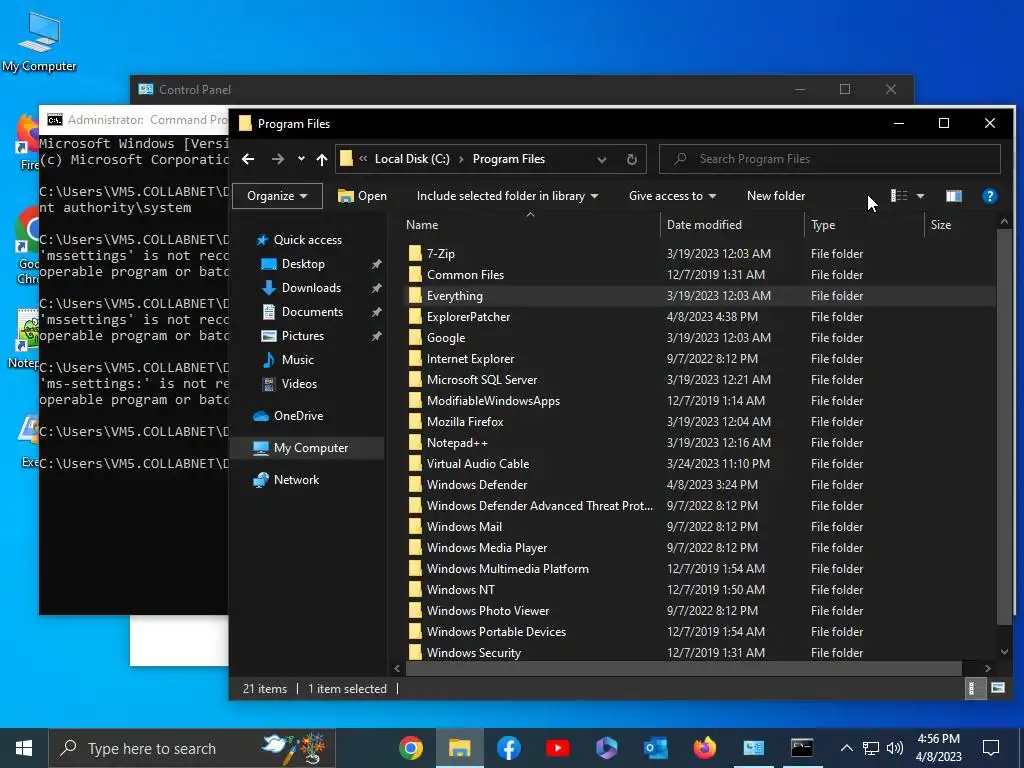Open Music in the navigation pane

point(298,360)
